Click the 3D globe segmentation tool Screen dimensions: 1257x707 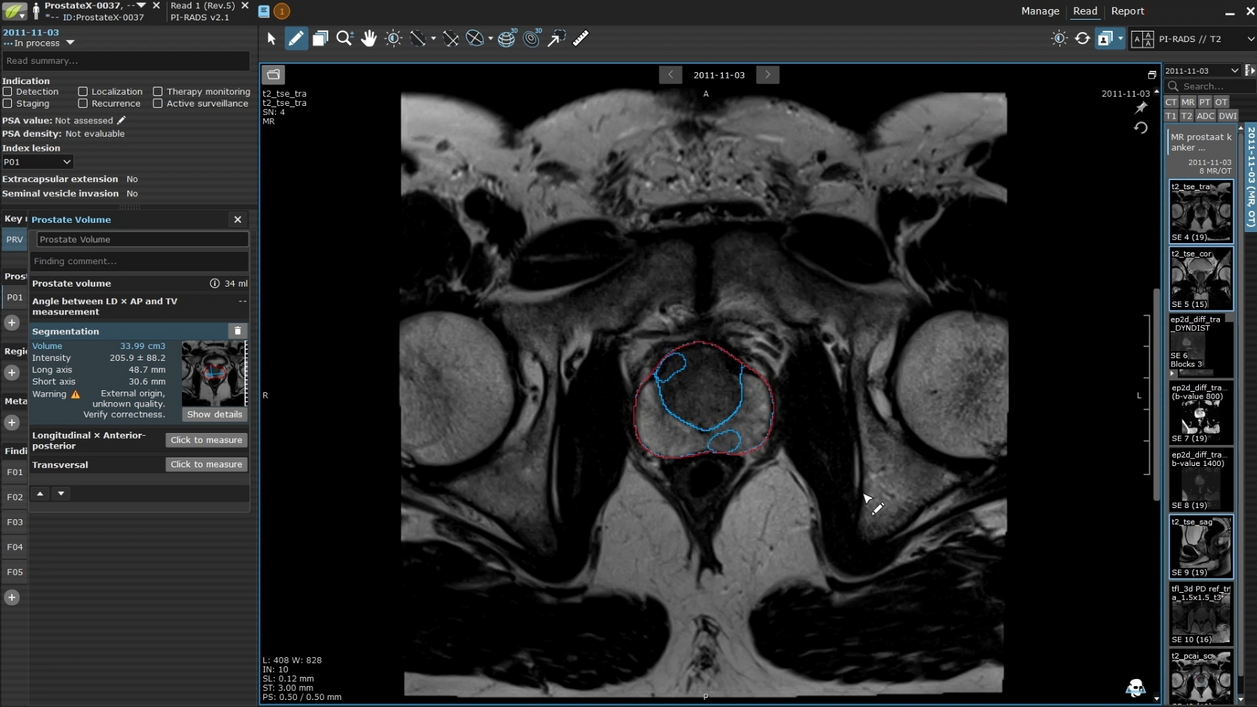point(507,39)
